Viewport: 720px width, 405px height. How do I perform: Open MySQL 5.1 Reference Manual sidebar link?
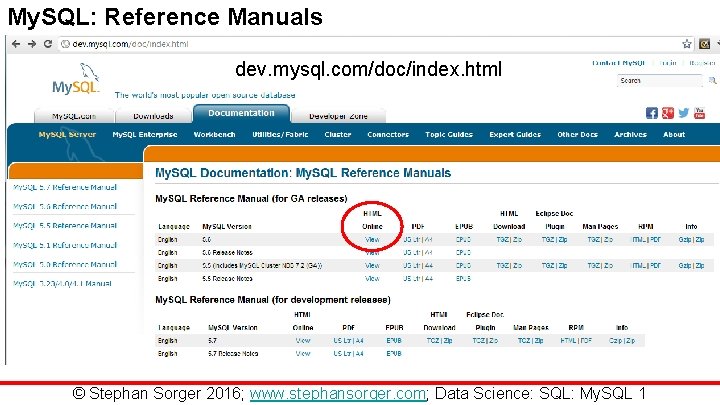point(65,245)
